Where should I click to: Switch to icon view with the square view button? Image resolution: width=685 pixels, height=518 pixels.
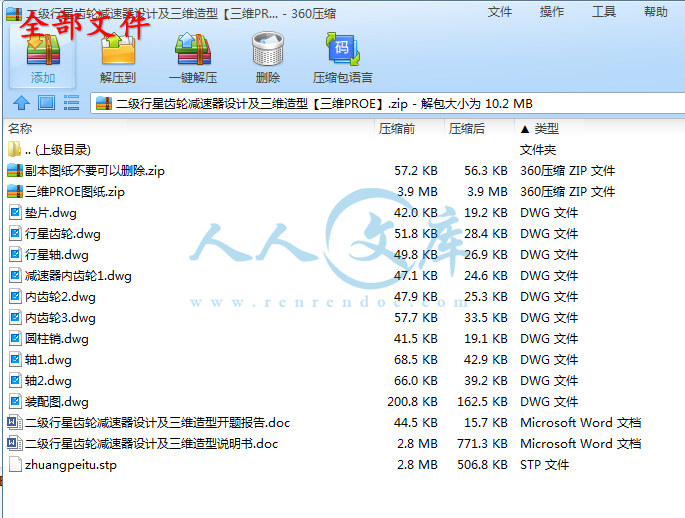coord(46,103)
